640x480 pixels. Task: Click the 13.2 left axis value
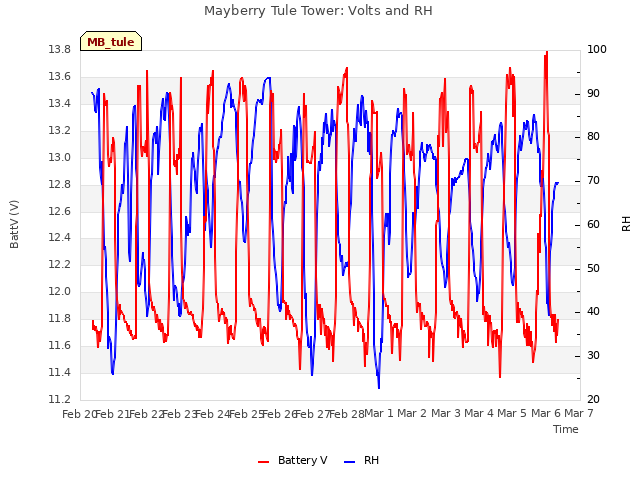tap(60, 131)
